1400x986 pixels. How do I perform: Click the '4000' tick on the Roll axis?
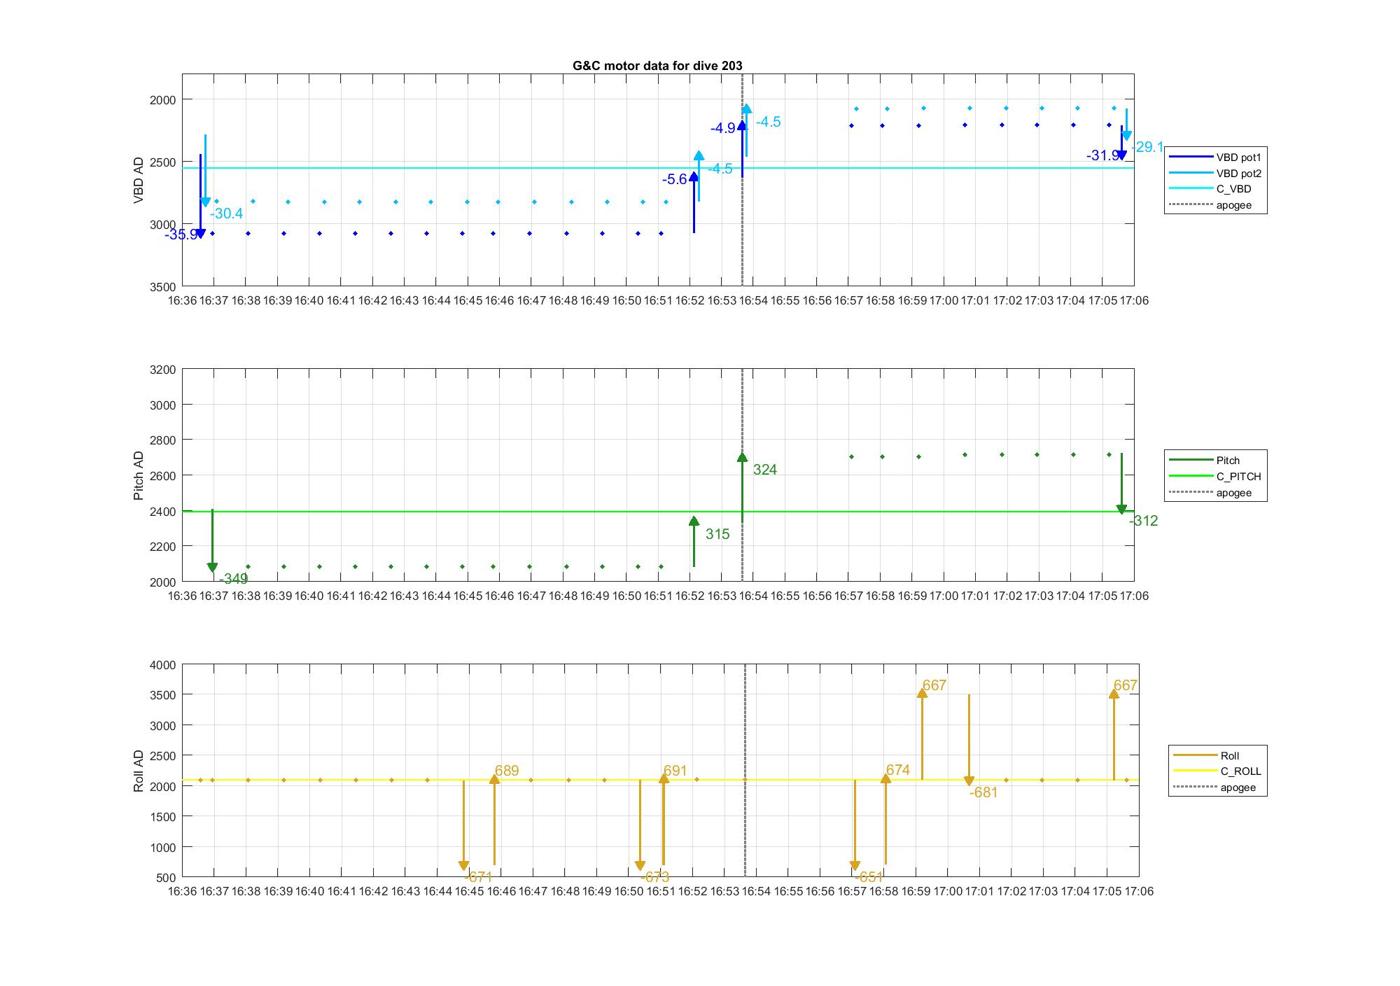point(162,665)
